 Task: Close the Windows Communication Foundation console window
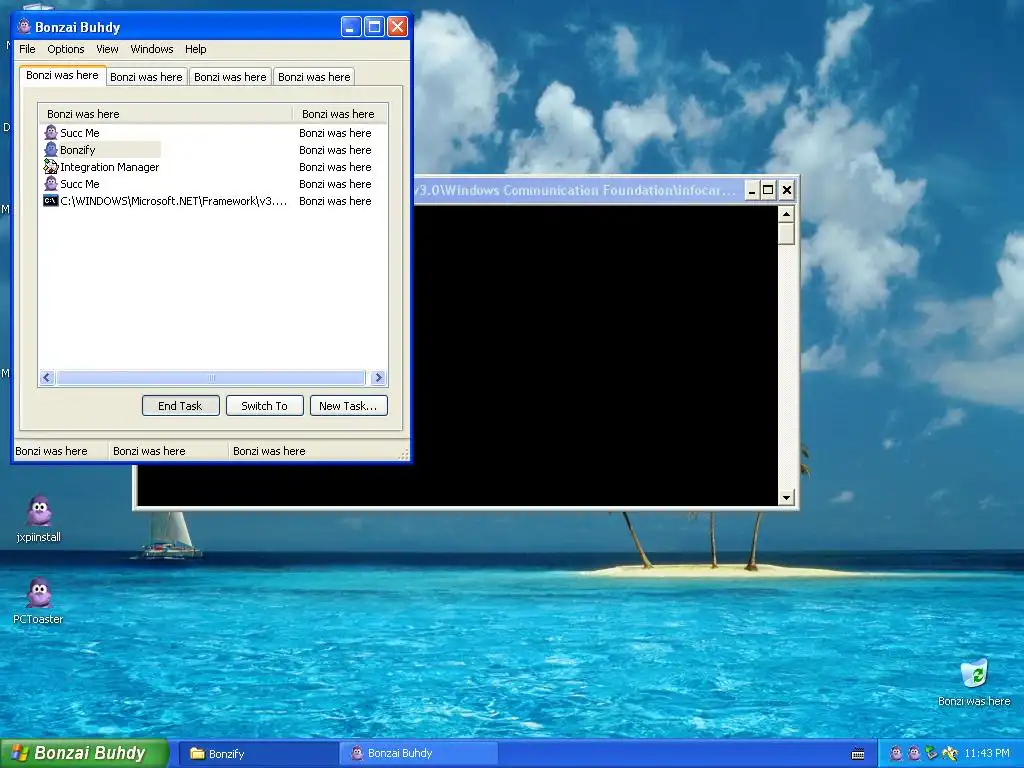point(787,190)
